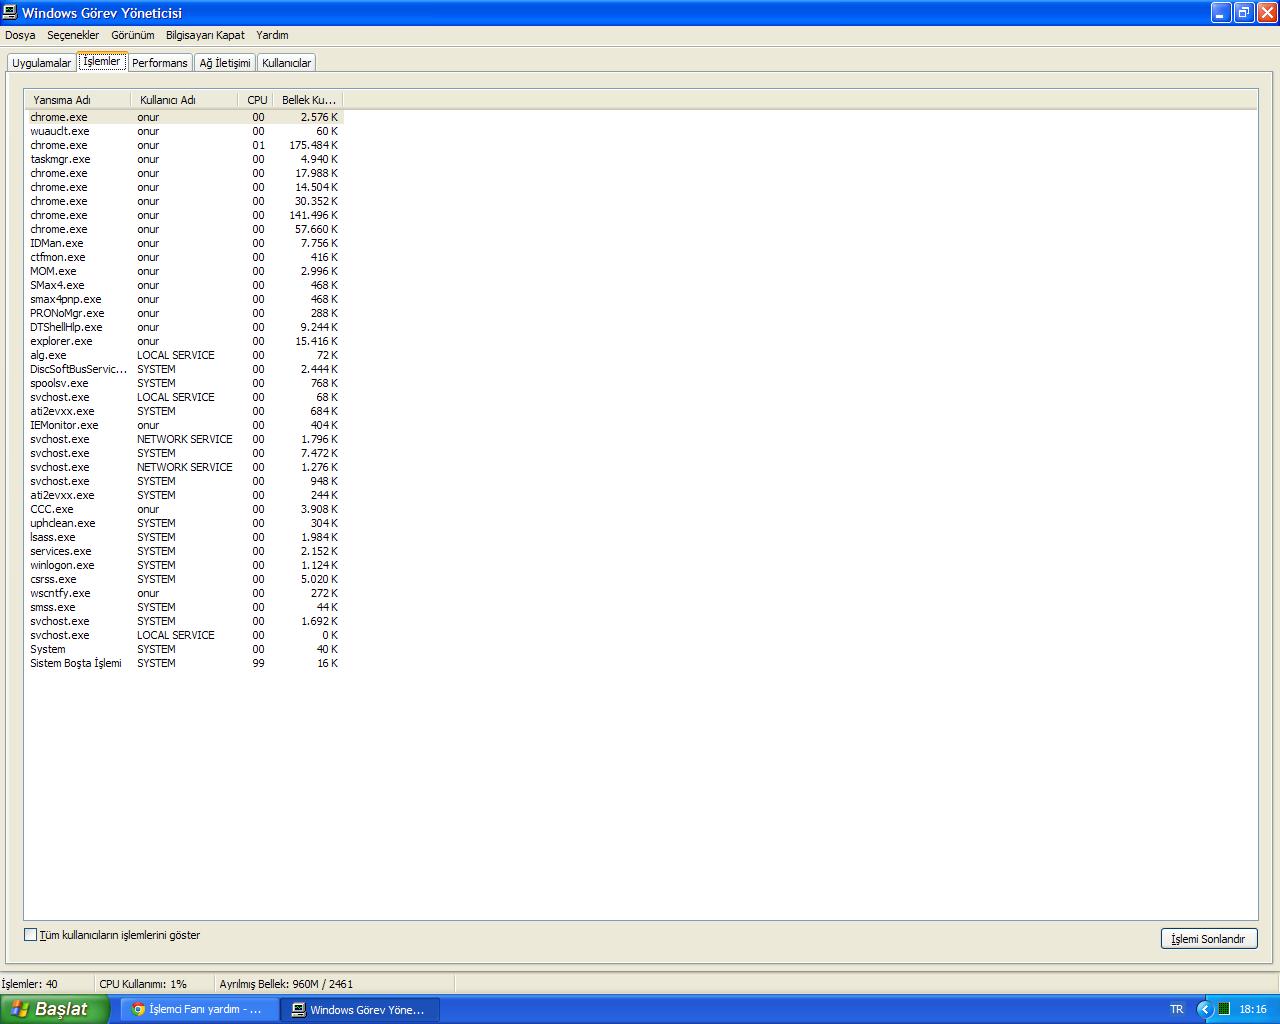Select the explorer.exe process
1280x1024 pixels.
point(184,341)
